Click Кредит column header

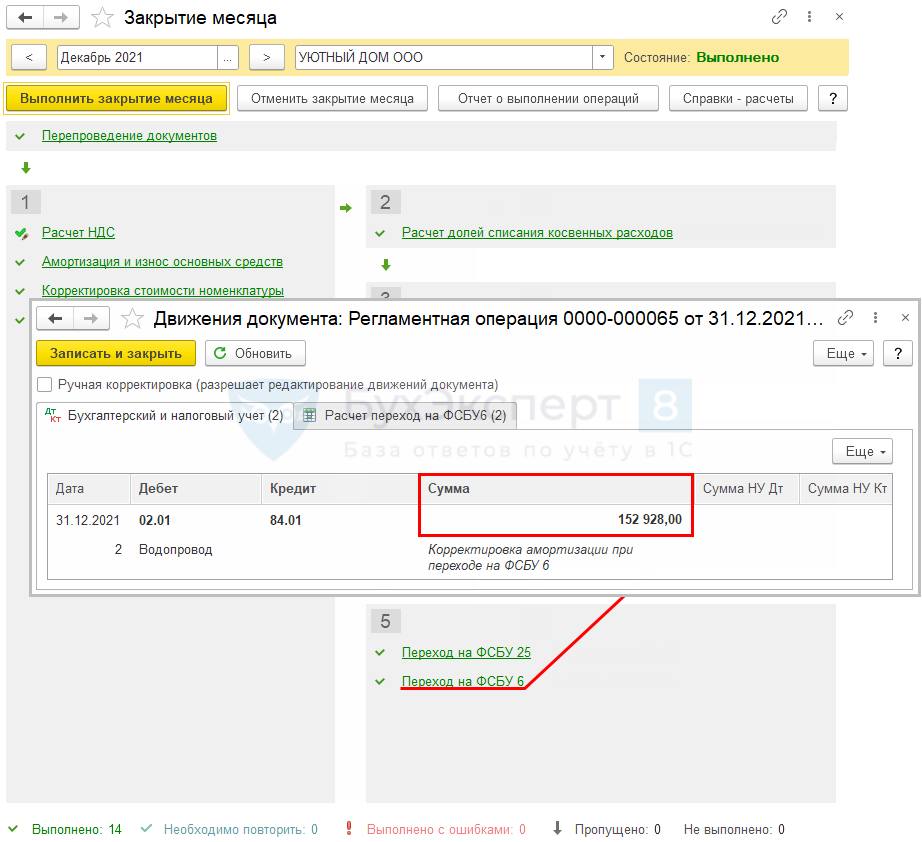(340, 489)
